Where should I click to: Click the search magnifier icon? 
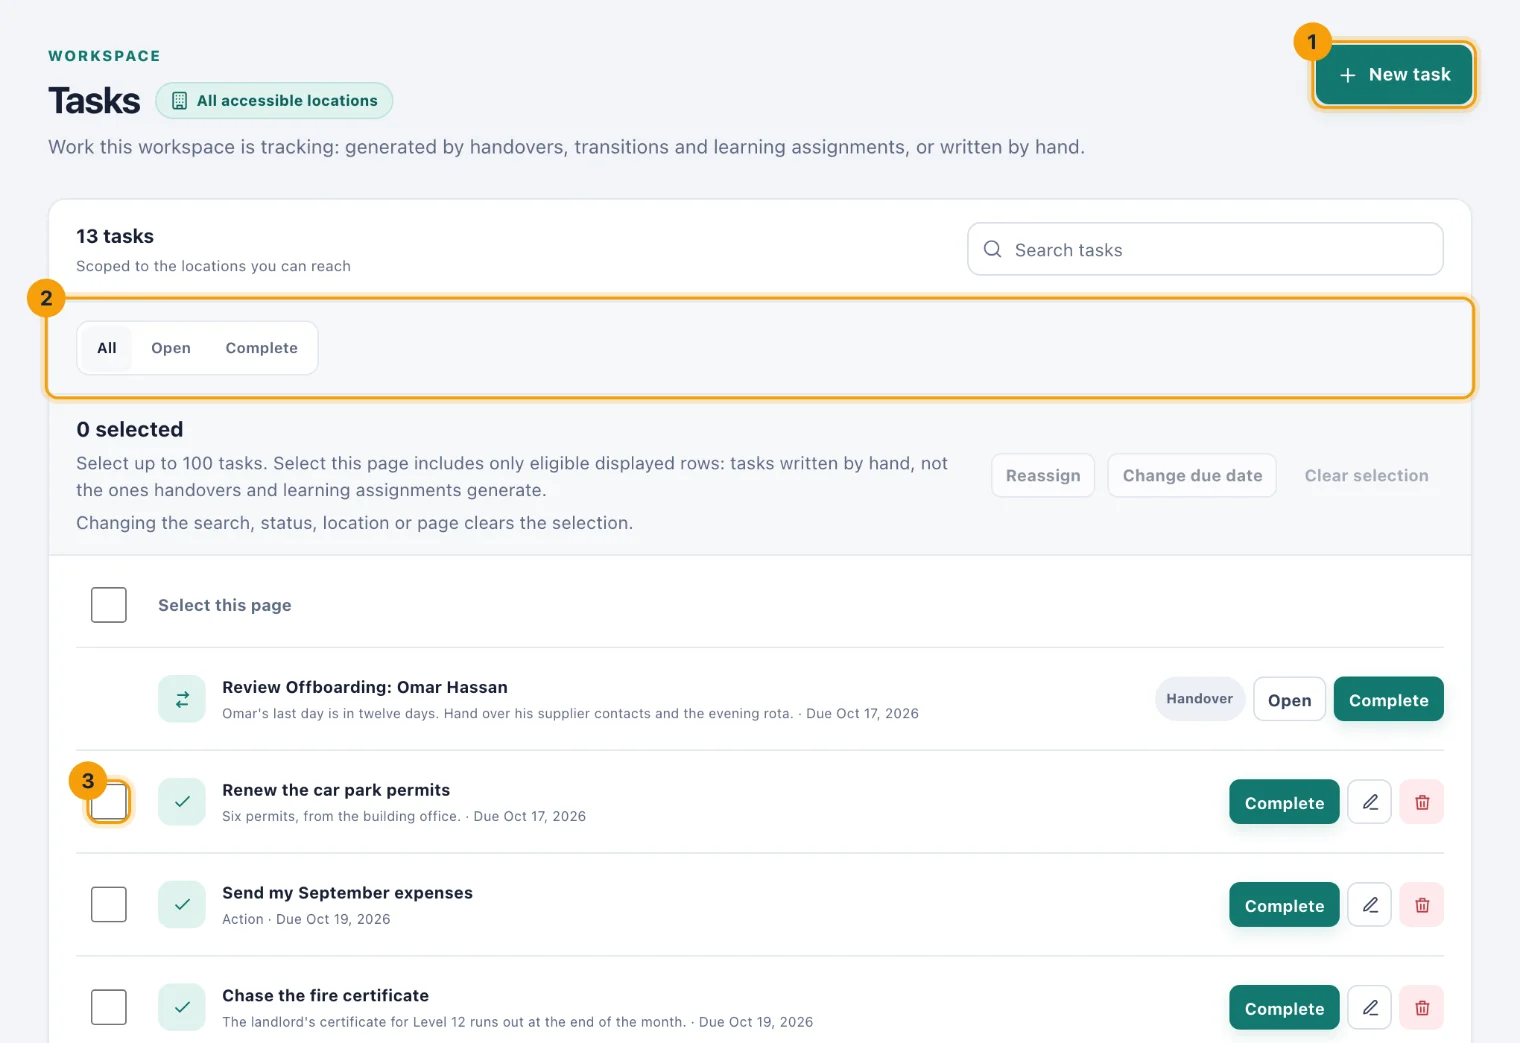pos(992,249)
